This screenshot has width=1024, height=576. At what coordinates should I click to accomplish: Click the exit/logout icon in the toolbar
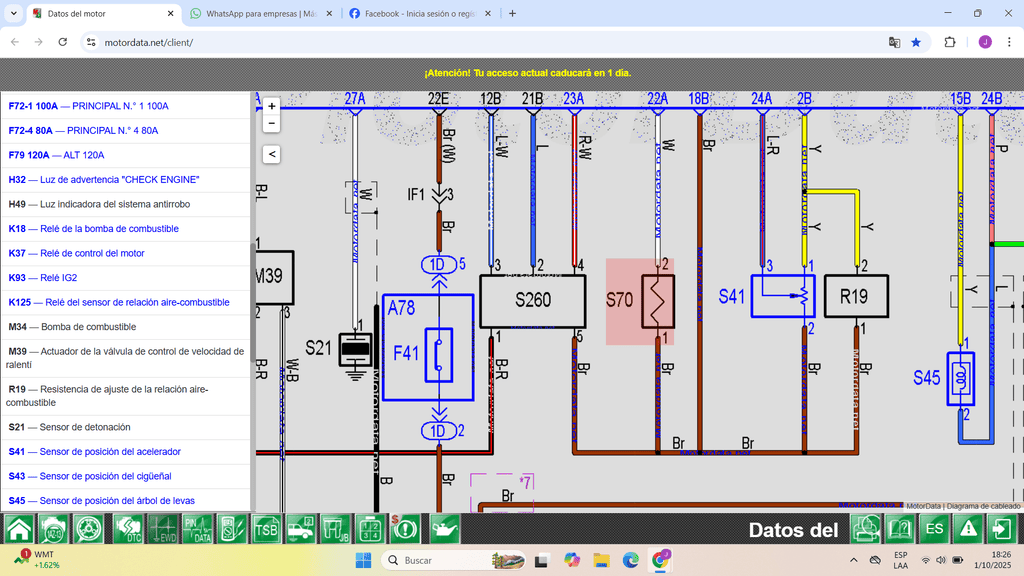coord(1001,529)
